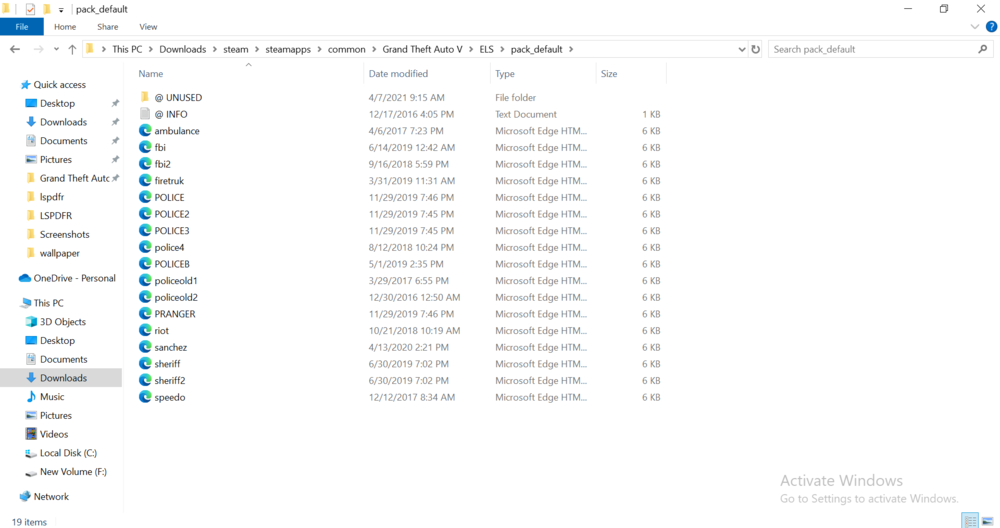Viewport: 1000px width, 528px height.
Task: Click the New folder quick access toolbar icon
Action: (x=47, y=9)
